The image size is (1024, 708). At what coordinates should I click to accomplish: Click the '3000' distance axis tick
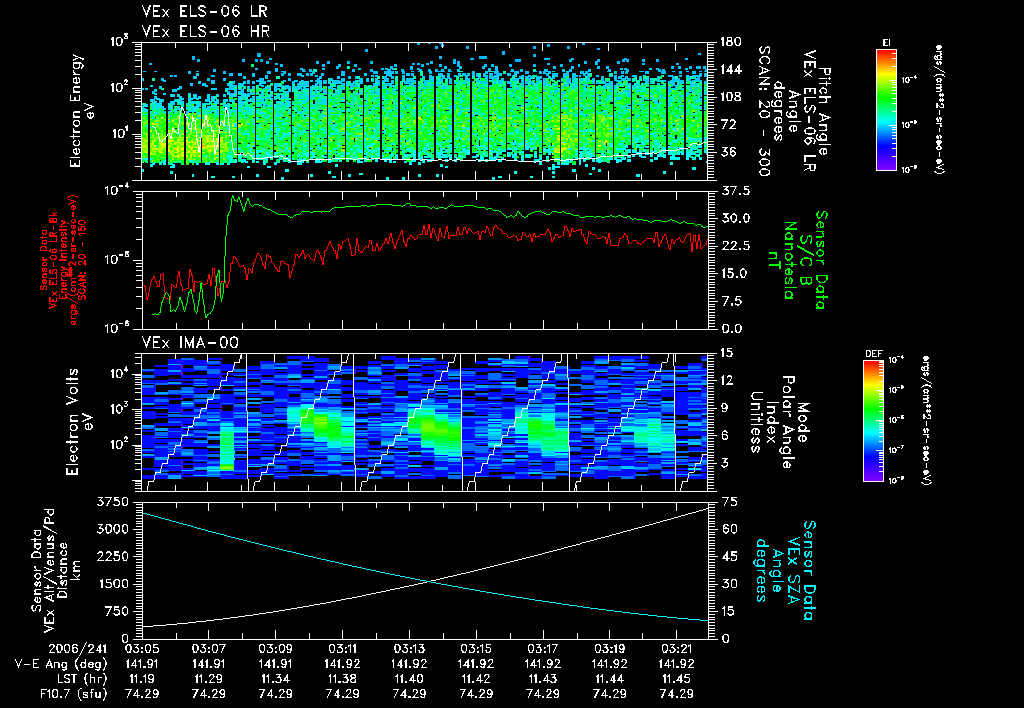[112, 529]
